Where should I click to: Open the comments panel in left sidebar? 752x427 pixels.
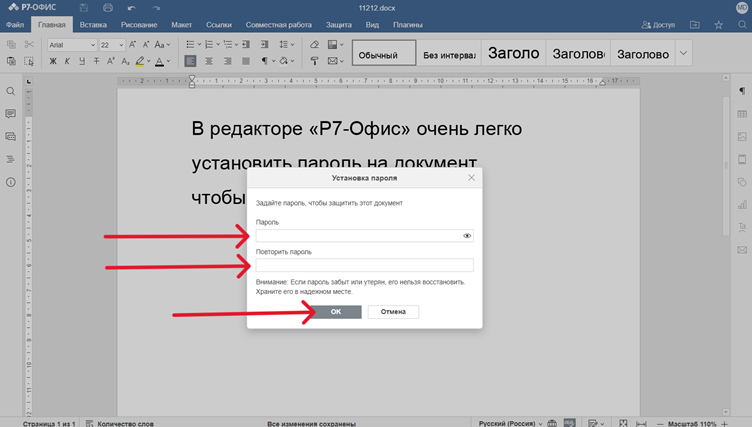click(11, 114)
